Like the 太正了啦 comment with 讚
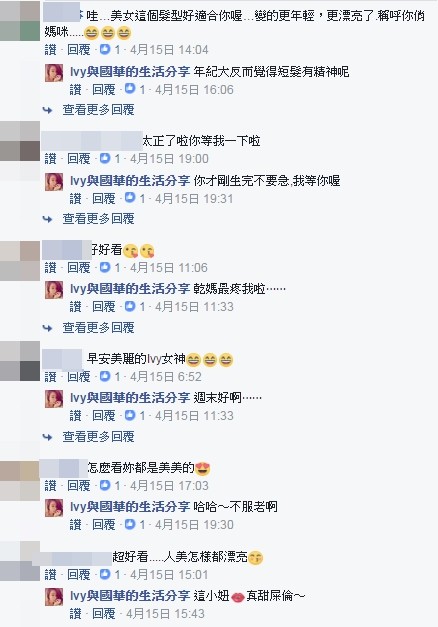The width and height of the screenshot is (438, 627). [x=50, y=159]
